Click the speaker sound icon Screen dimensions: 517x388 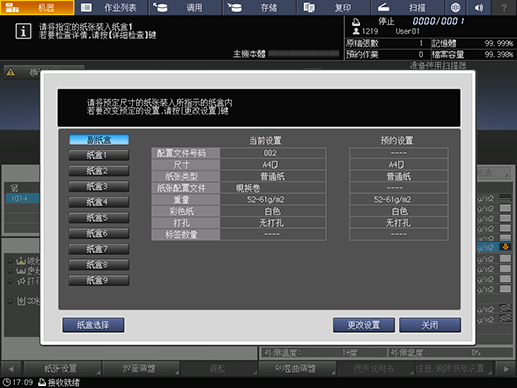tap(479, 7)
